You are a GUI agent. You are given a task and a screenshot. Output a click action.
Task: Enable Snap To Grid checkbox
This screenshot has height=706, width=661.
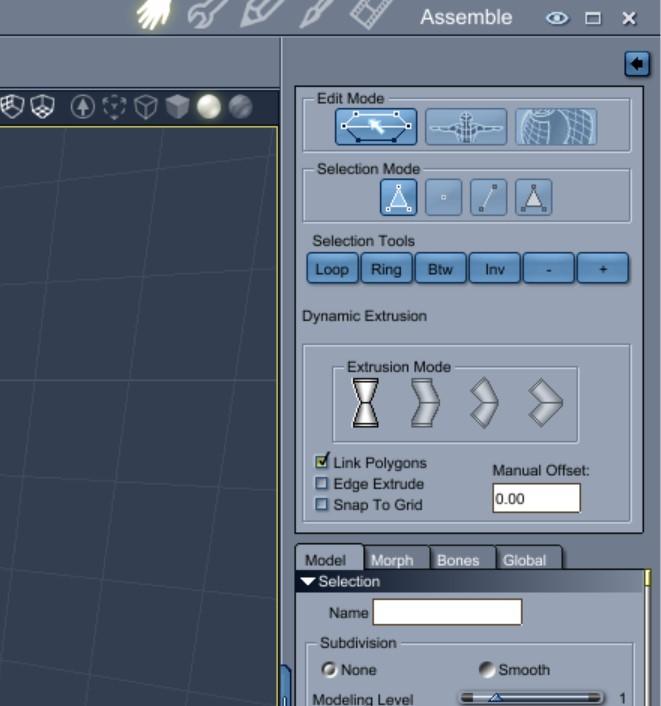point(321,504)
